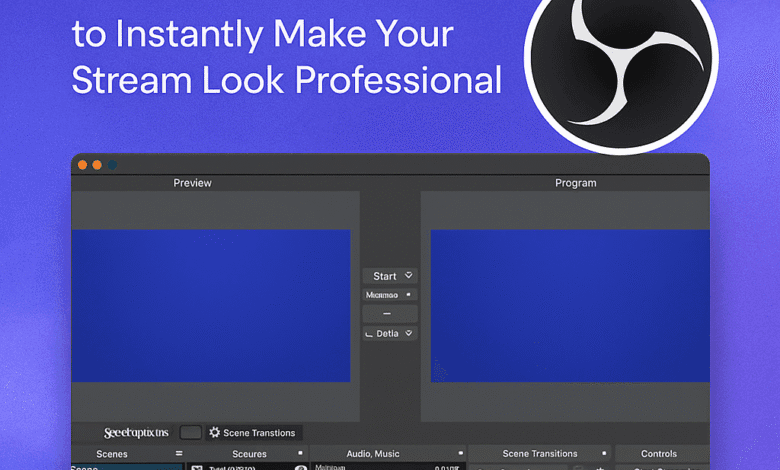Image resolution: width=780 pixels, height=470 pixels.
Task: Expand the Detla dropdown
Action: tap(390, 333)
